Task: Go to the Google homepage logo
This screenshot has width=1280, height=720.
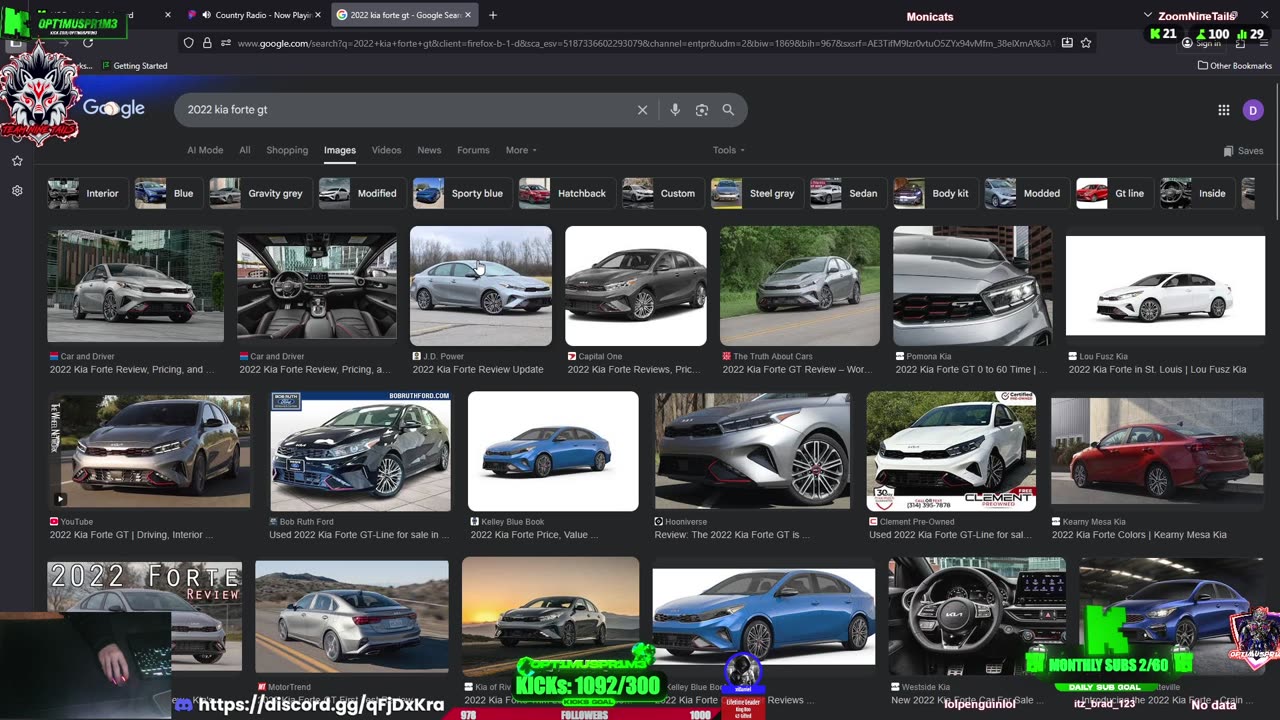Action: 114,108
